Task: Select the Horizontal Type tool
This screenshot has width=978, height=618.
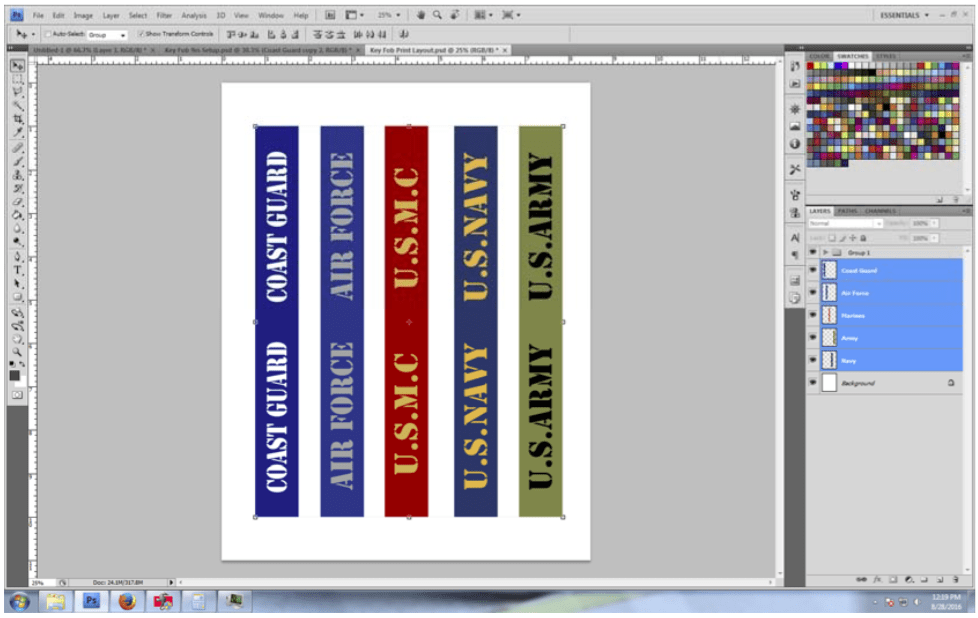Action: [17, 270]
